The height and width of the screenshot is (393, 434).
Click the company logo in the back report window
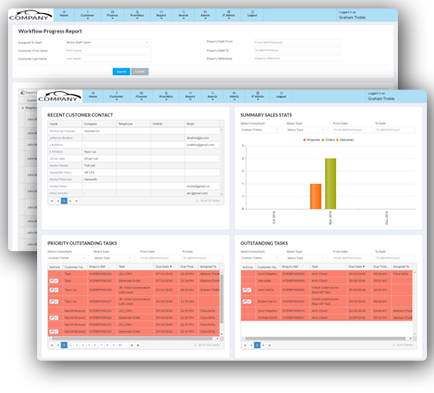[30, 15]
